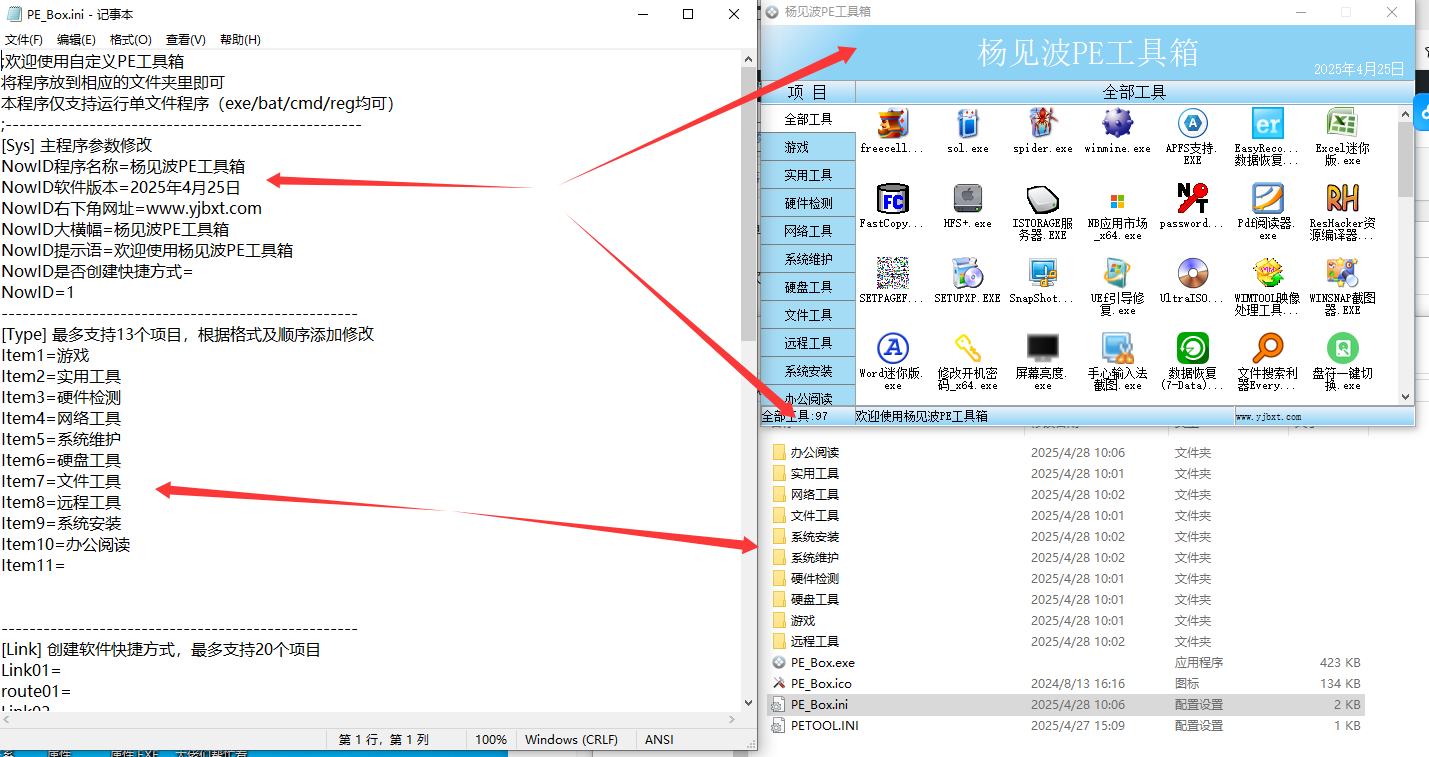Click the www.yjbxt.com website link
The image size is (1429, 757).
pos(1268,416)
